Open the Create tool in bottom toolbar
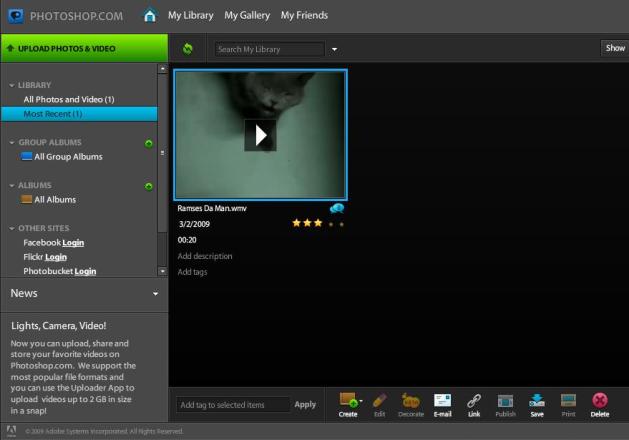The image size is (629, 440). pyautogui.click(x=348, y=404)
